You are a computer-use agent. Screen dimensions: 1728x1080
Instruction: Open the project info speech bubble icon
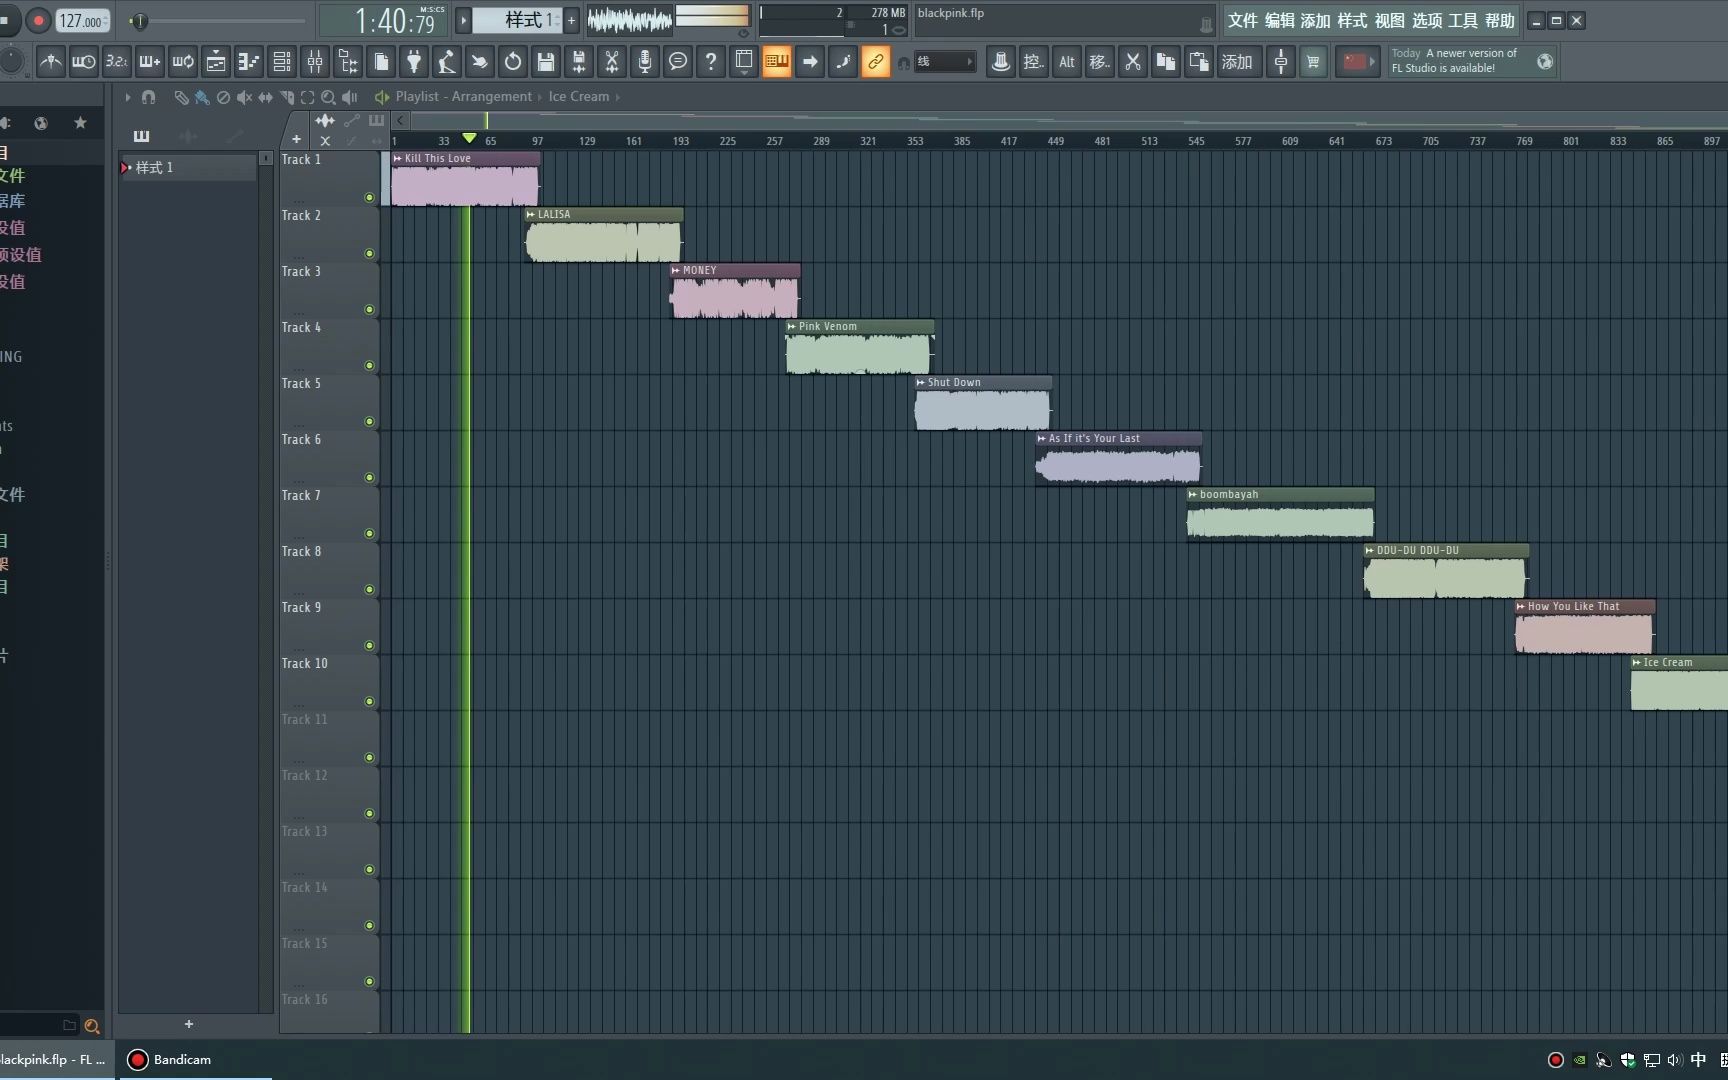(678, 62)
